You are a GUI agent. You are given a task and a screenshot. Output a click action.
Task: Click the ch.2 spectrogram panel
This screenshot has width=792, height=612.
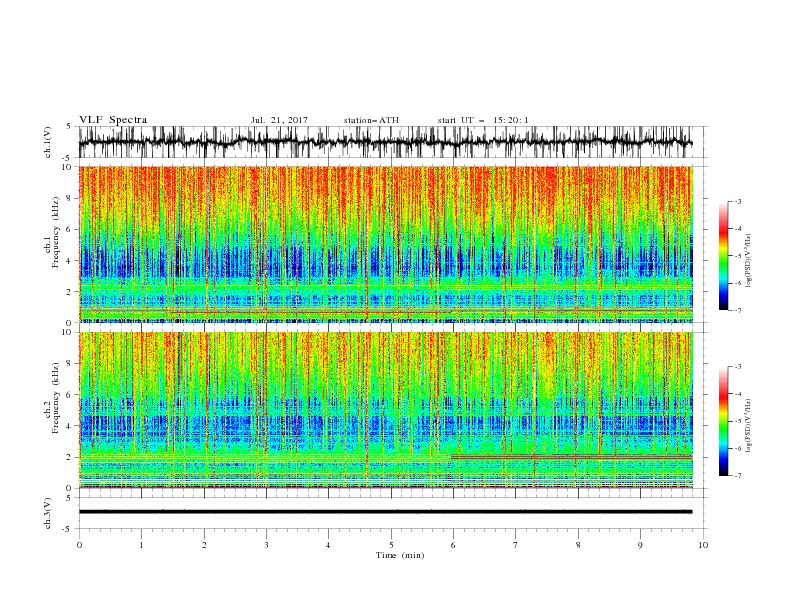(x=385, y=410)
